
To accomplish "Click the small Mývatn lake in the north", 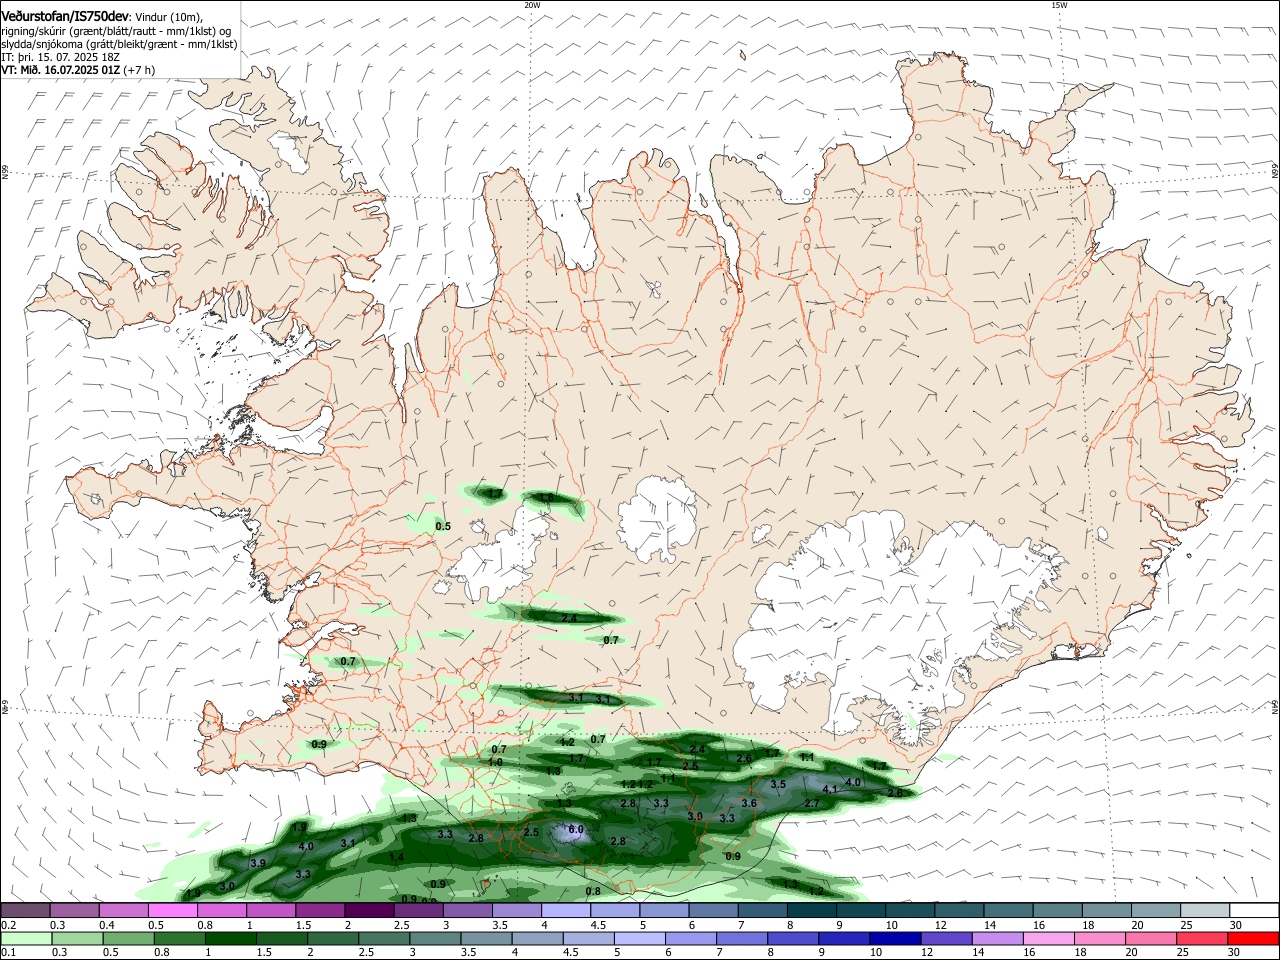I will (x=654, y=290).
